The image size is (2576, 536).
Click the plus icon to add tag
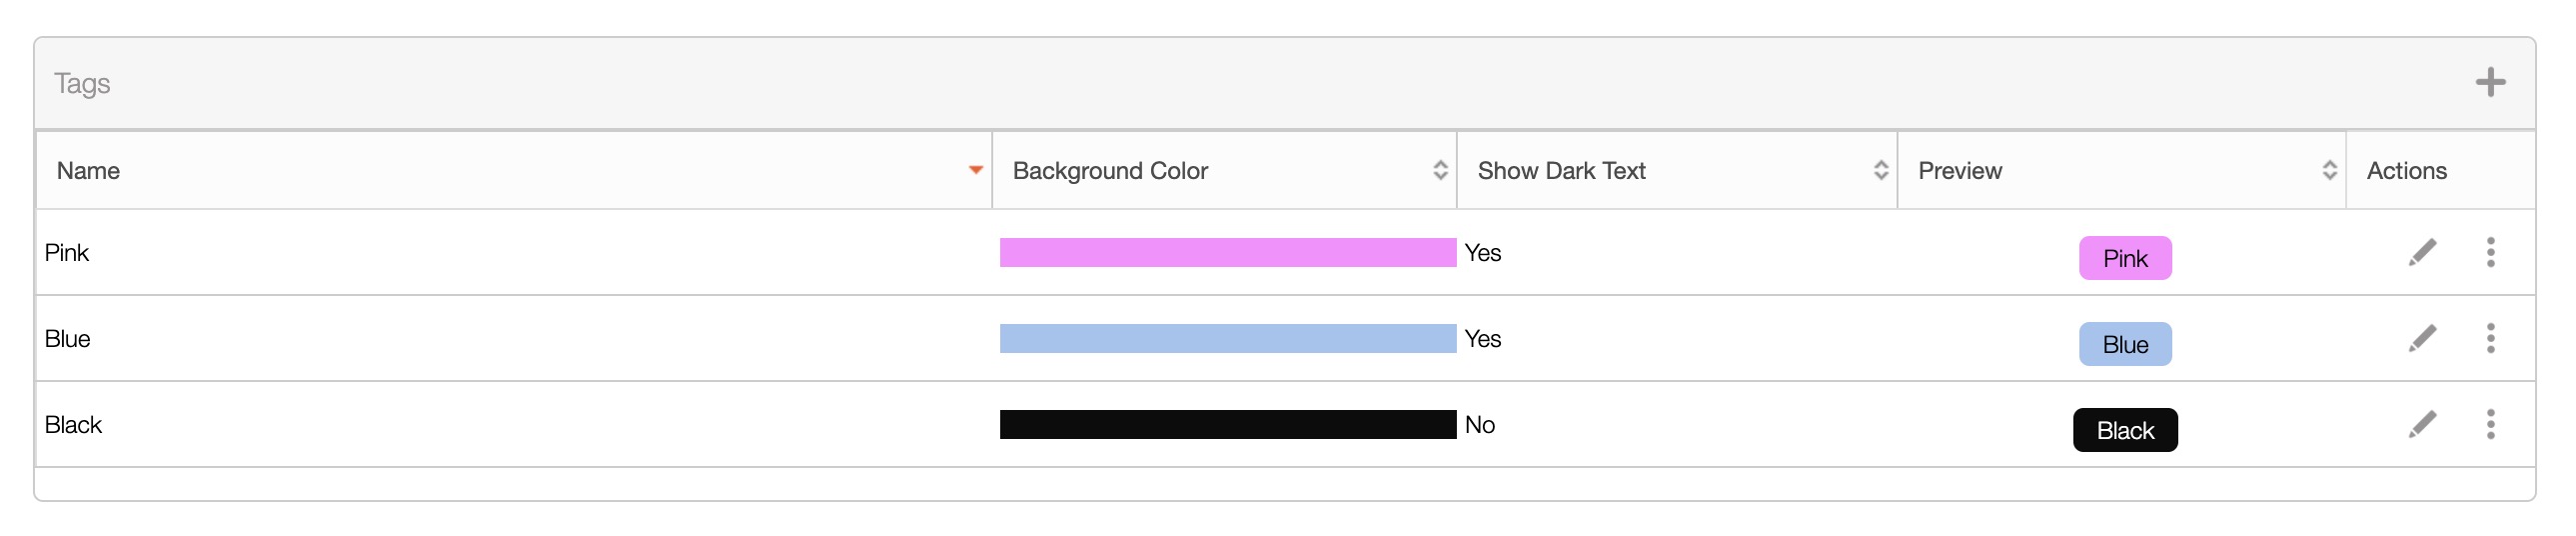coord(2490,82)
